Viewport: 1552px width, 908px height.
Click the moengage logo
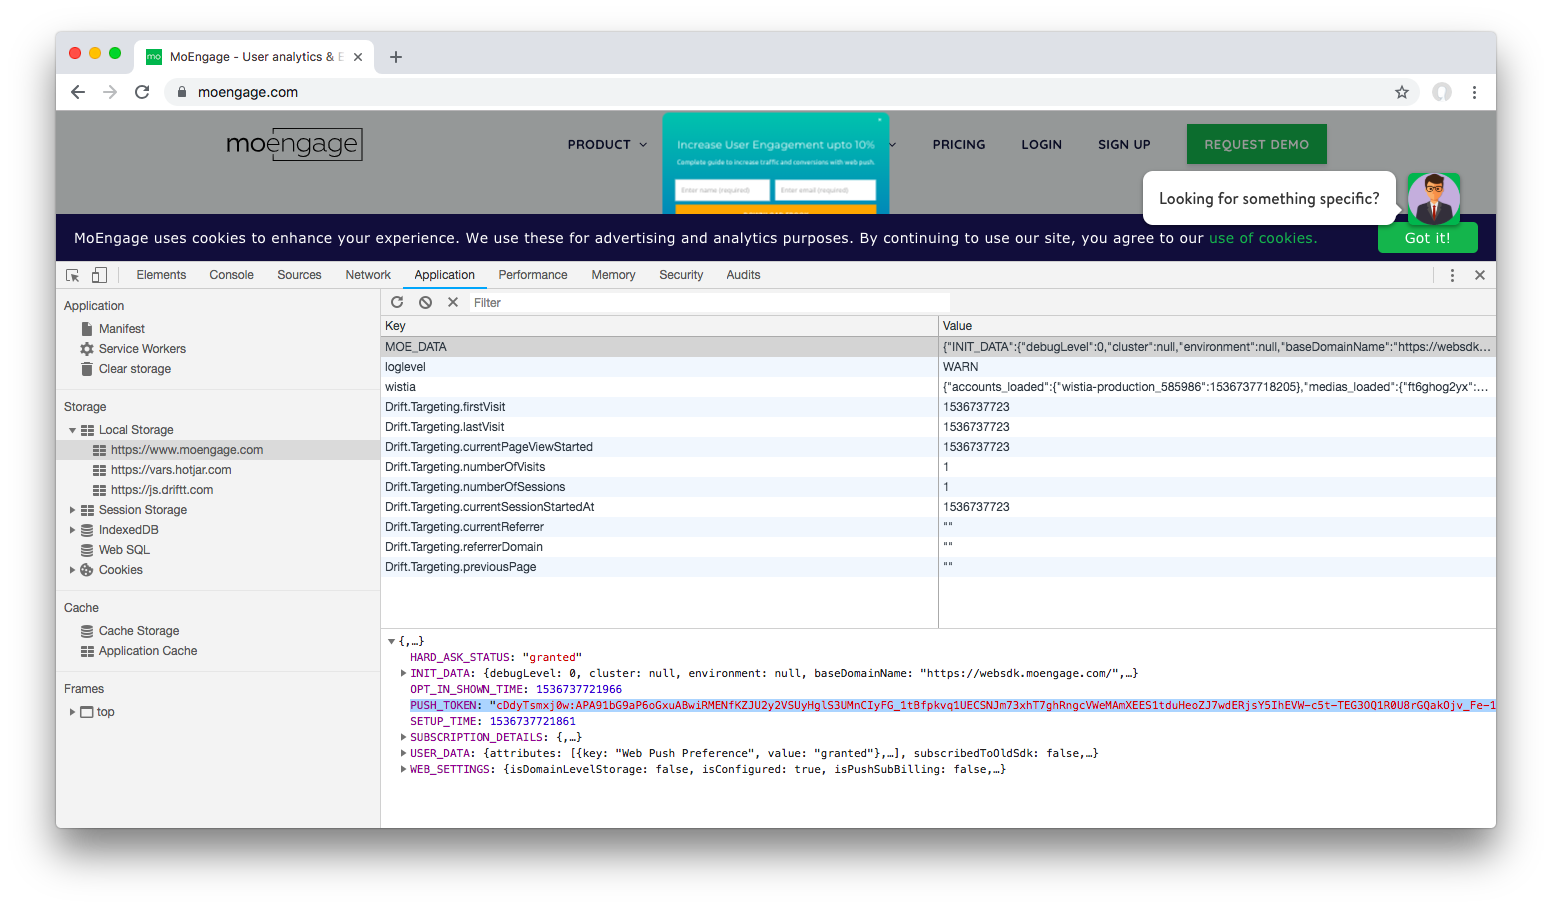294,144
